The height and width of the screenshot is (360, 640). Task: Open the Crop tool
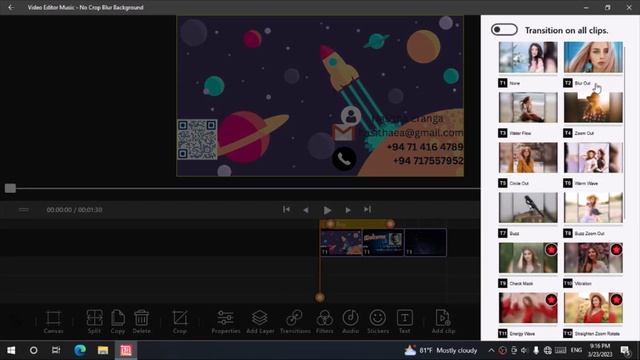[x=180, y=322]
